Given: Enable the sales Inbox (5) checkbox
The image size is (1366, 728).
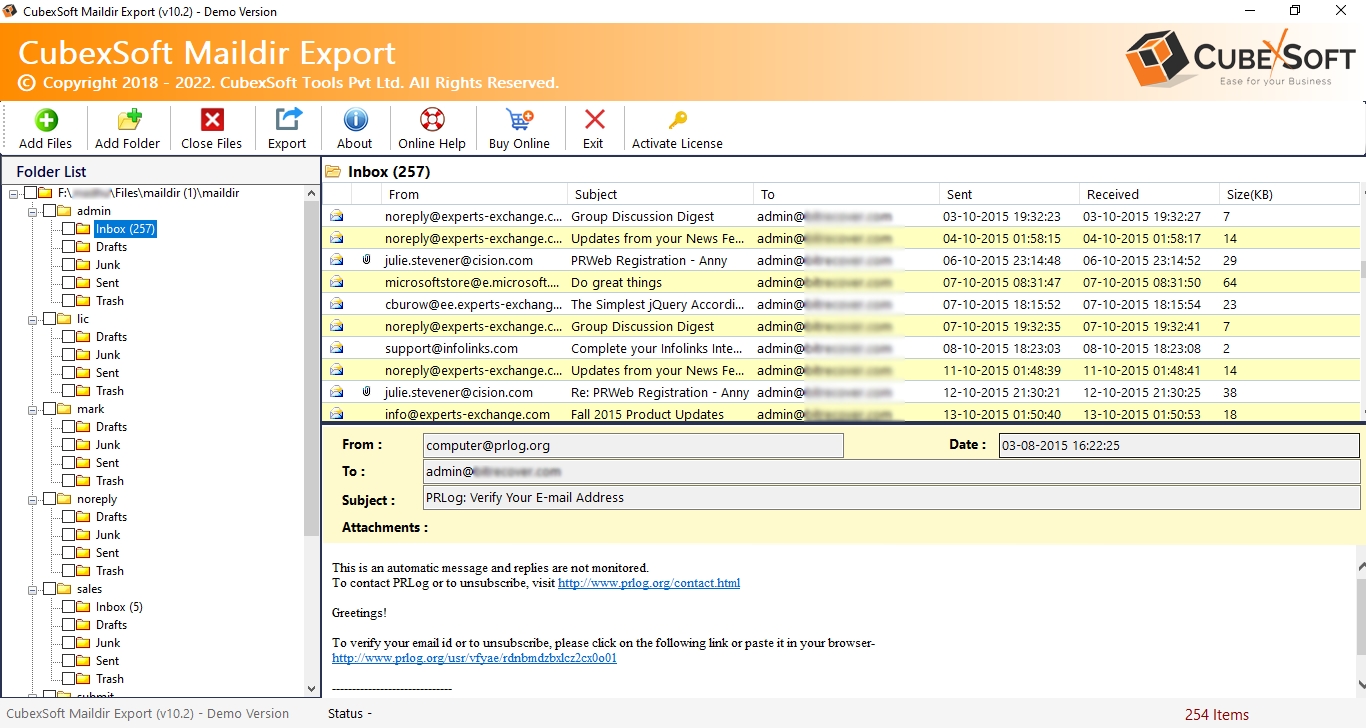Looking at the screenshot, I should pyautogui.click(x=69, y=607).
